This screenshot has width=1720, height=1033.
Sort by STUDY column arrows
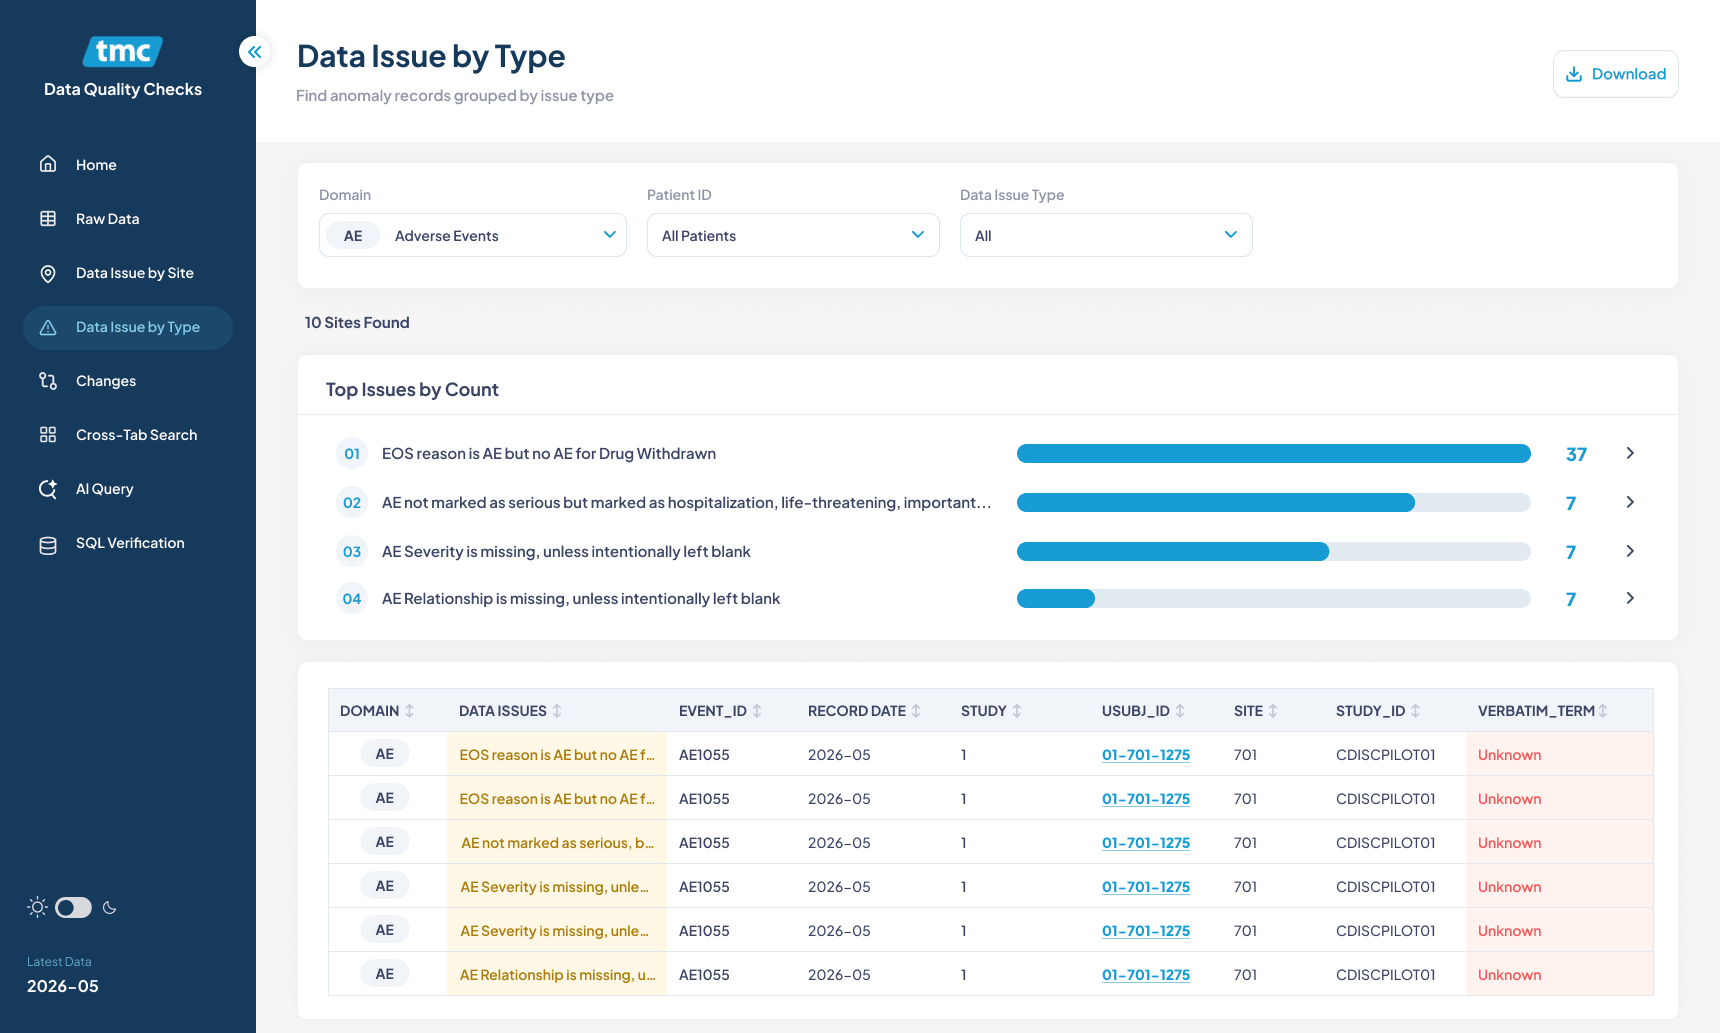[x=1018, y=711]
